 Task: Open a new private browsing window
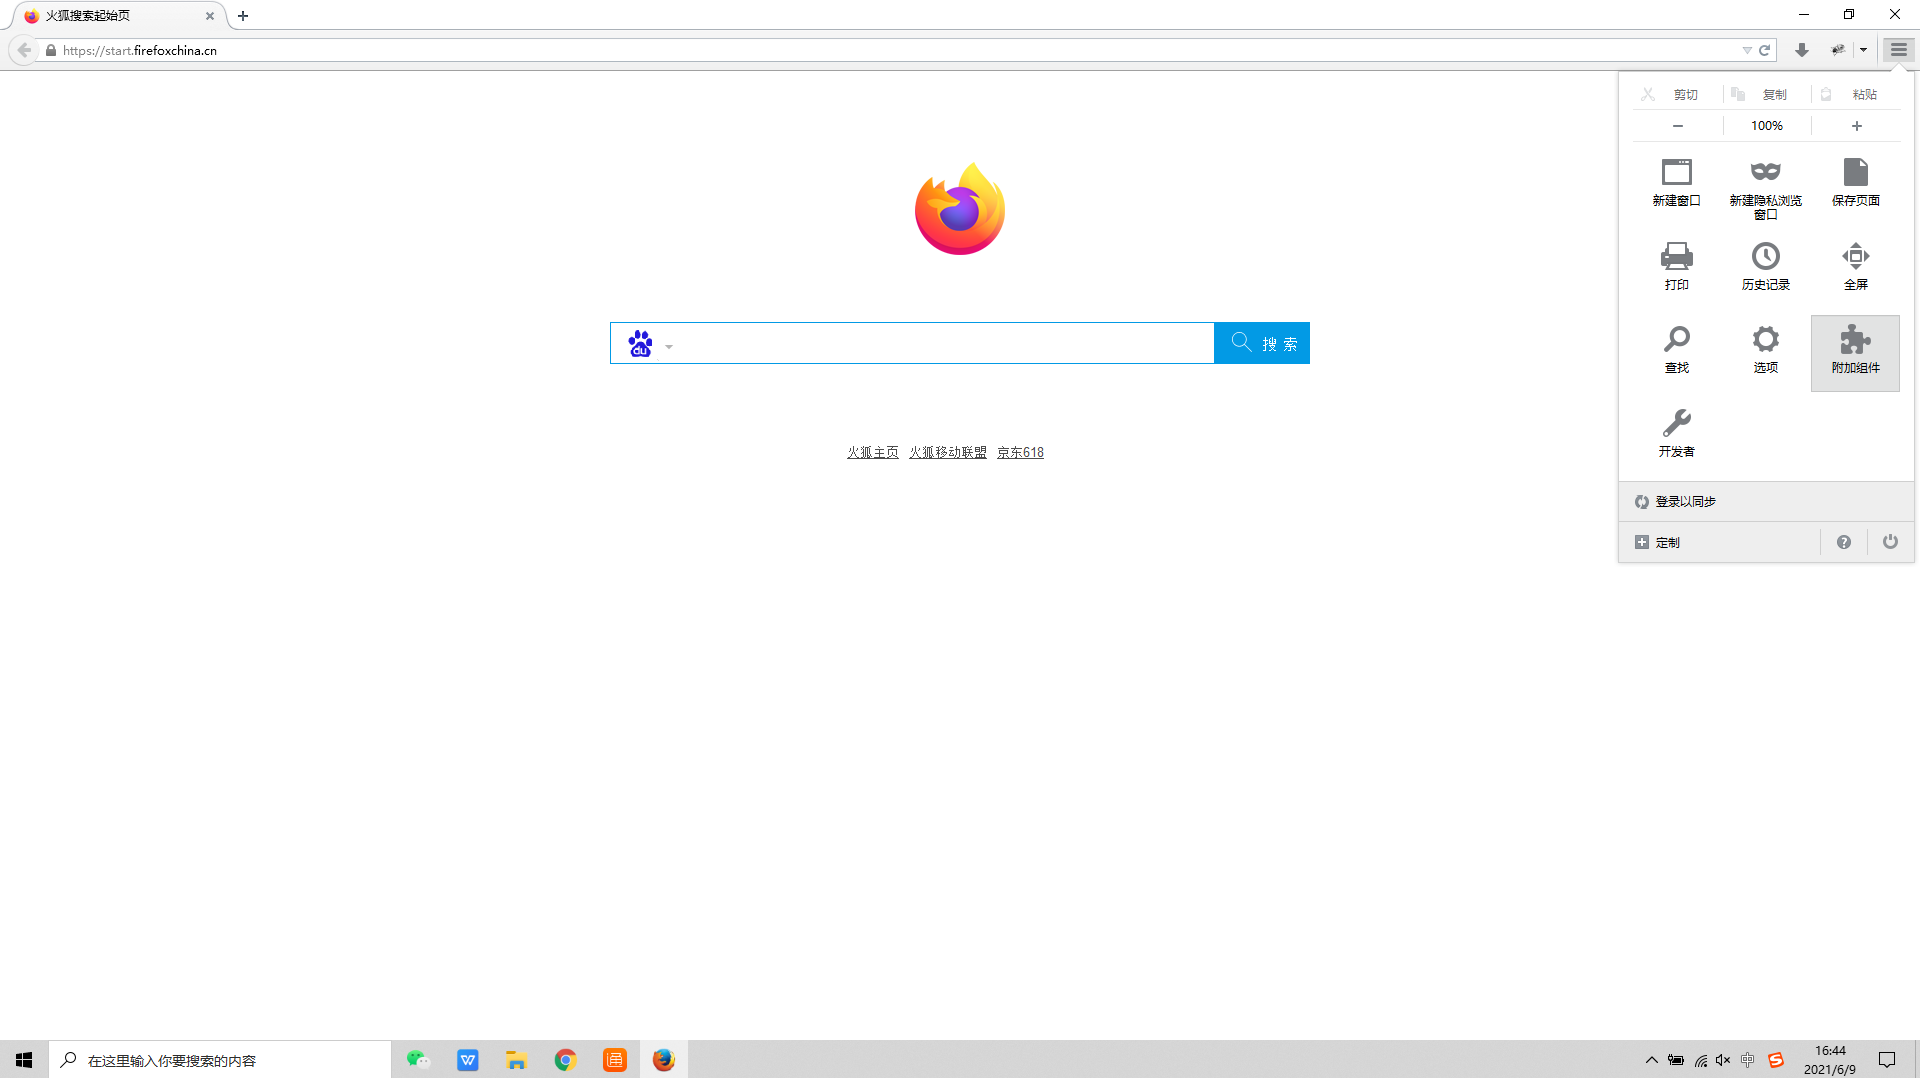pyautogui.click(x=1765, y=187)
